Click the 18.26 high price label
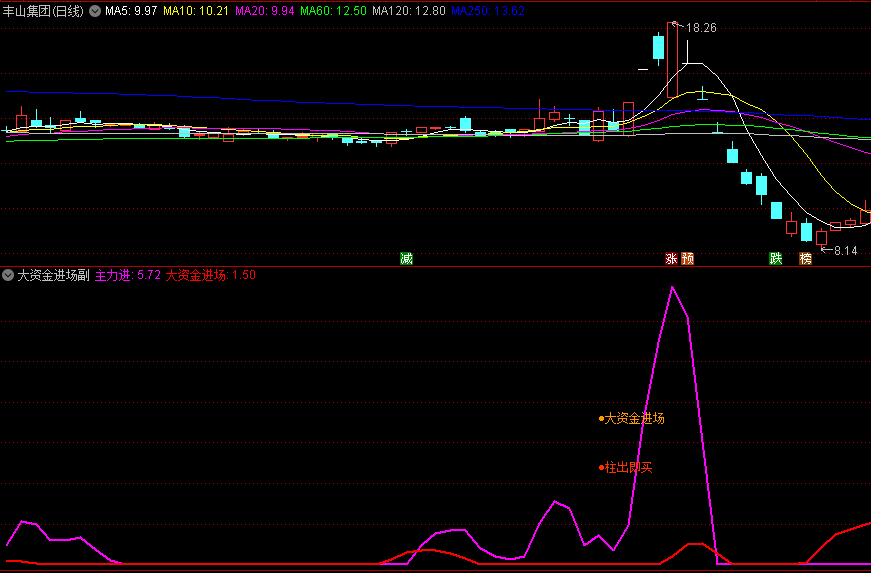Image resolution: width=871 pixels, height=573 pixels. click(x=701, y=28)
